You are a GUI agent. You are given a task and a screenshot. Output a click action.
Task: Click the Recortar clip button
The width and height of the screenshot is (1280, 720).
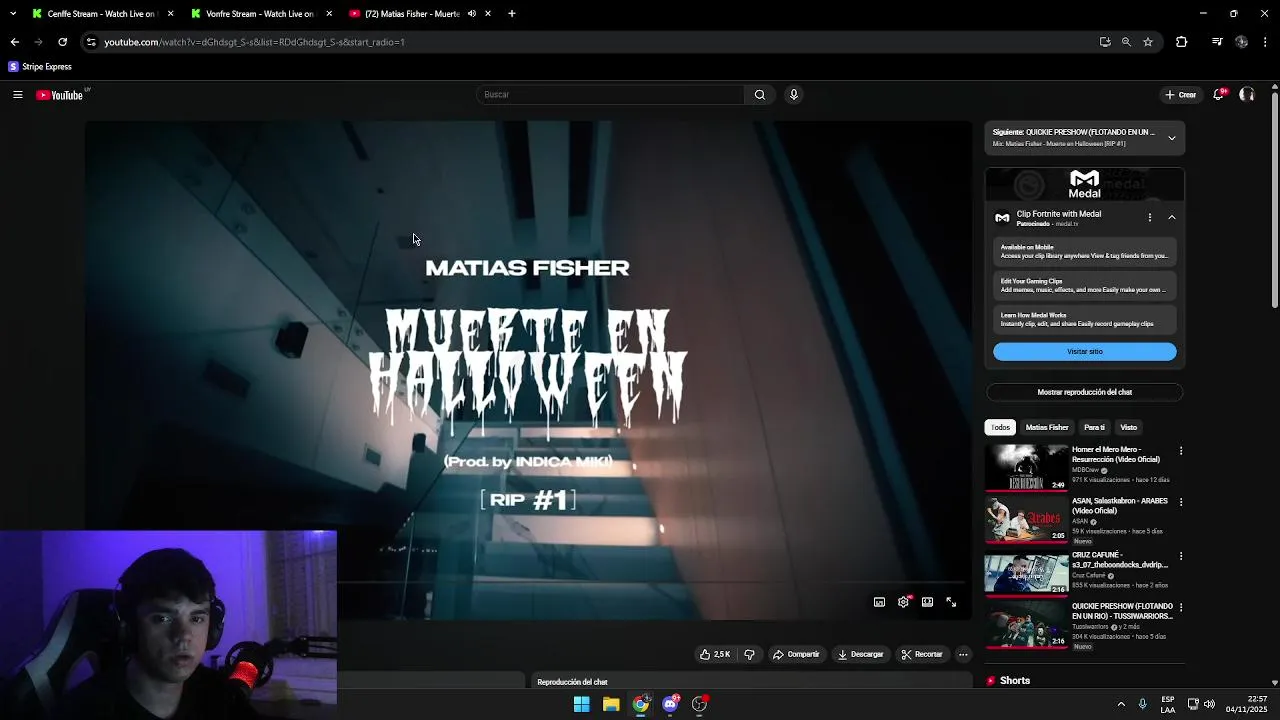[x=922, y=654]
